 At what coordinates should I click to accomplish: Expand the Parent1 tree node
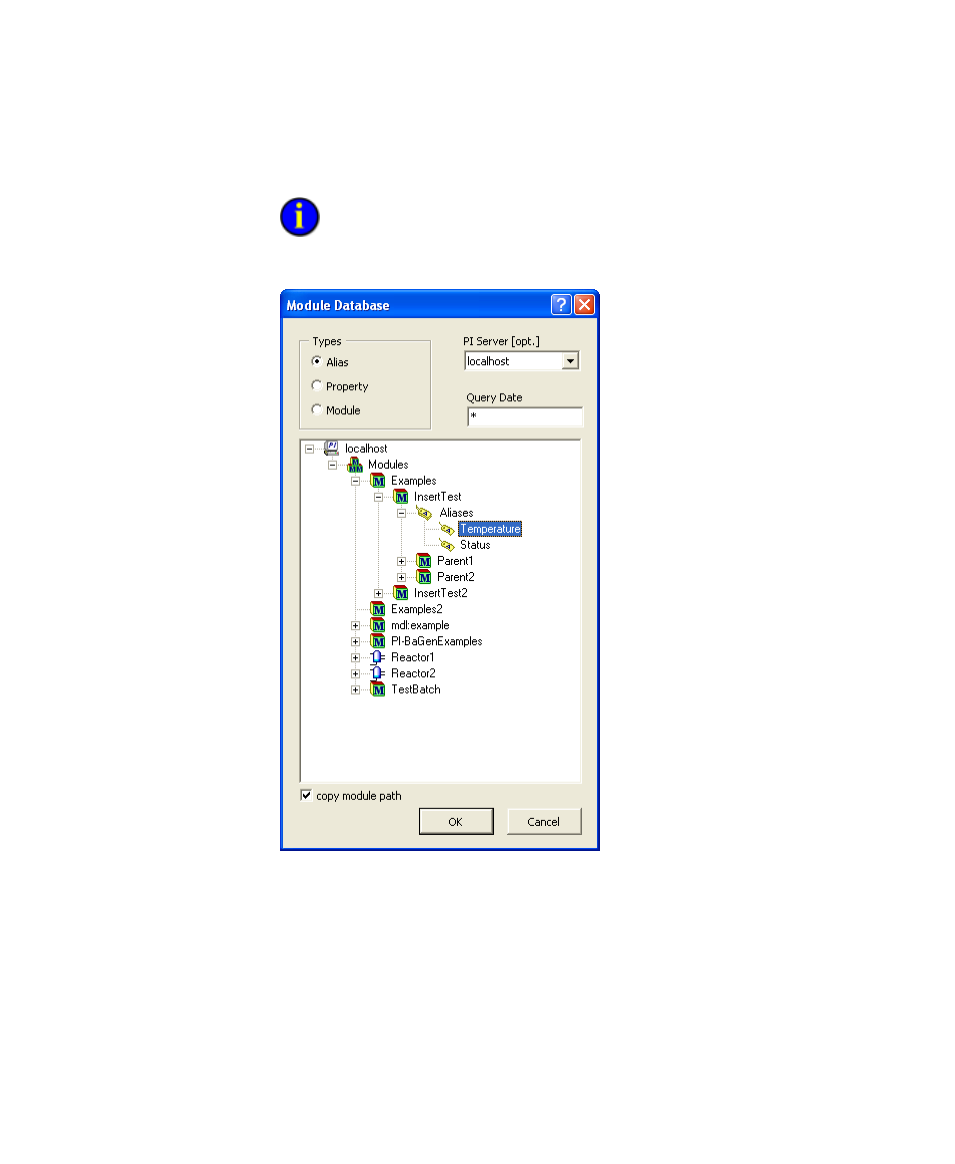pos(402,561)
